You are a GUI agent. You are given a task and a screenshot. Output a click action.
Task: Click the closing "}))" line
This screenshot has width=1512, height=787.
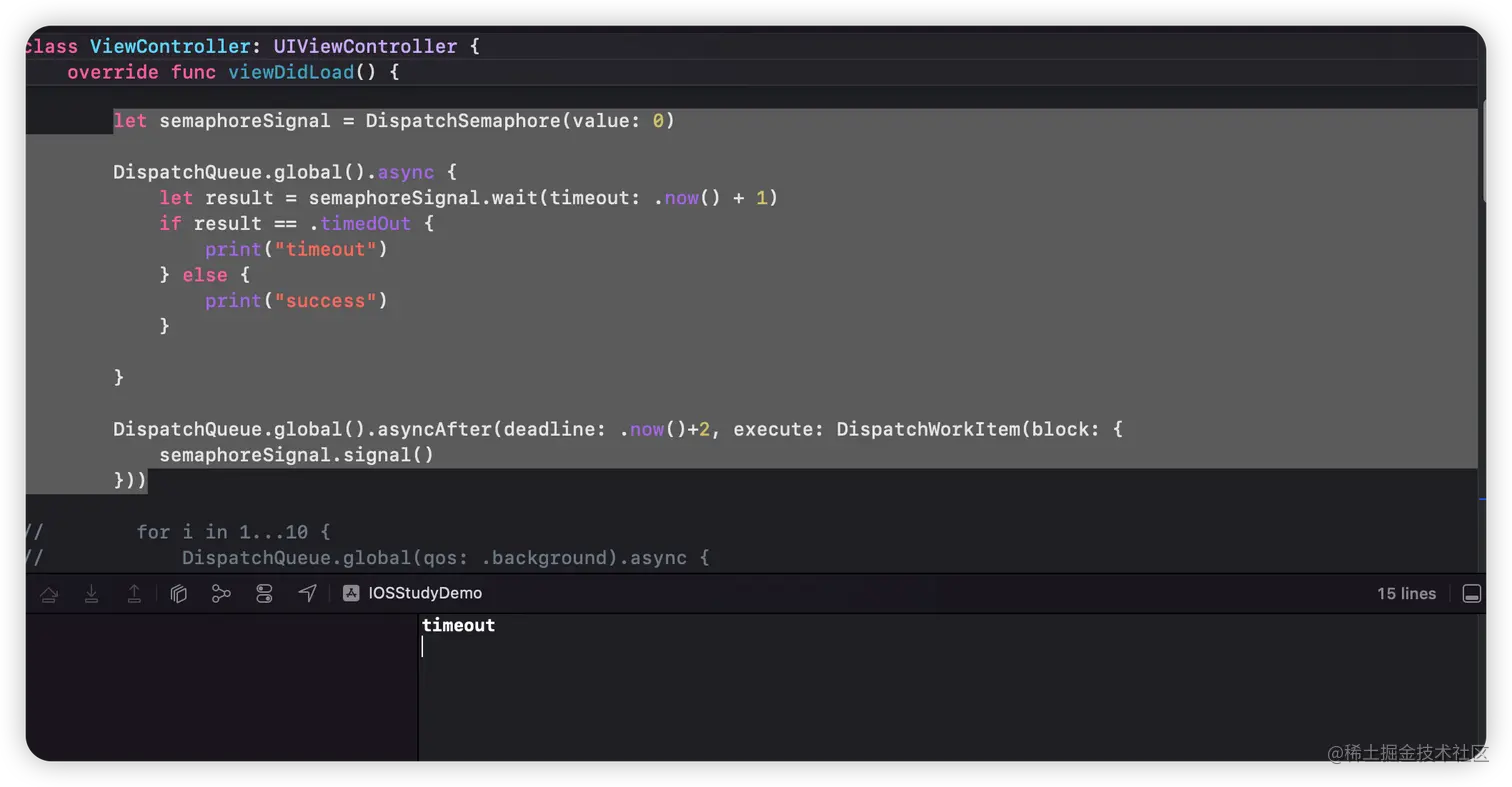tap(130, 481)
